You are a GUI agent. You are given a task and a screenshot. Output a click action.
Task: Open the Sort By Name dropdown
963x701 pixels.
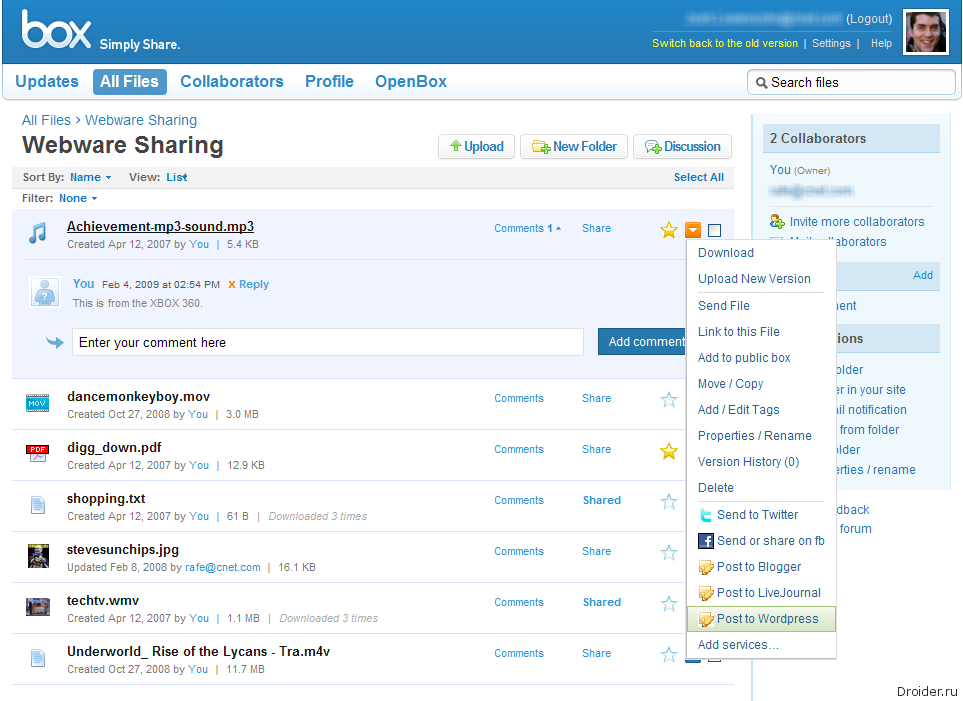[90, 177]
